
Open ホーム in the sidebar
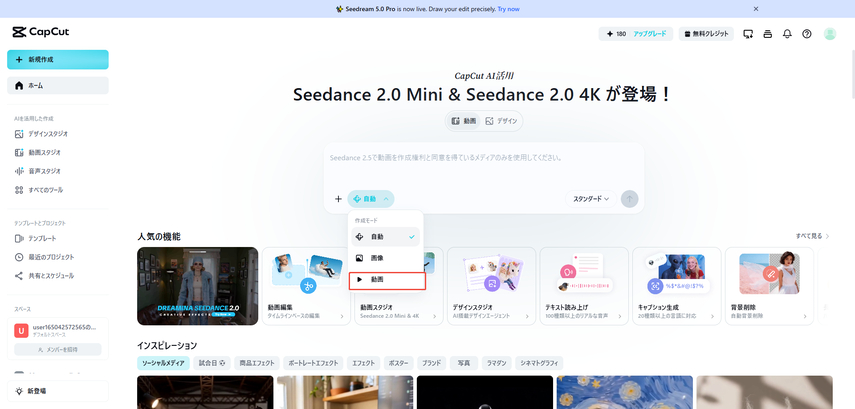(58, 86)
